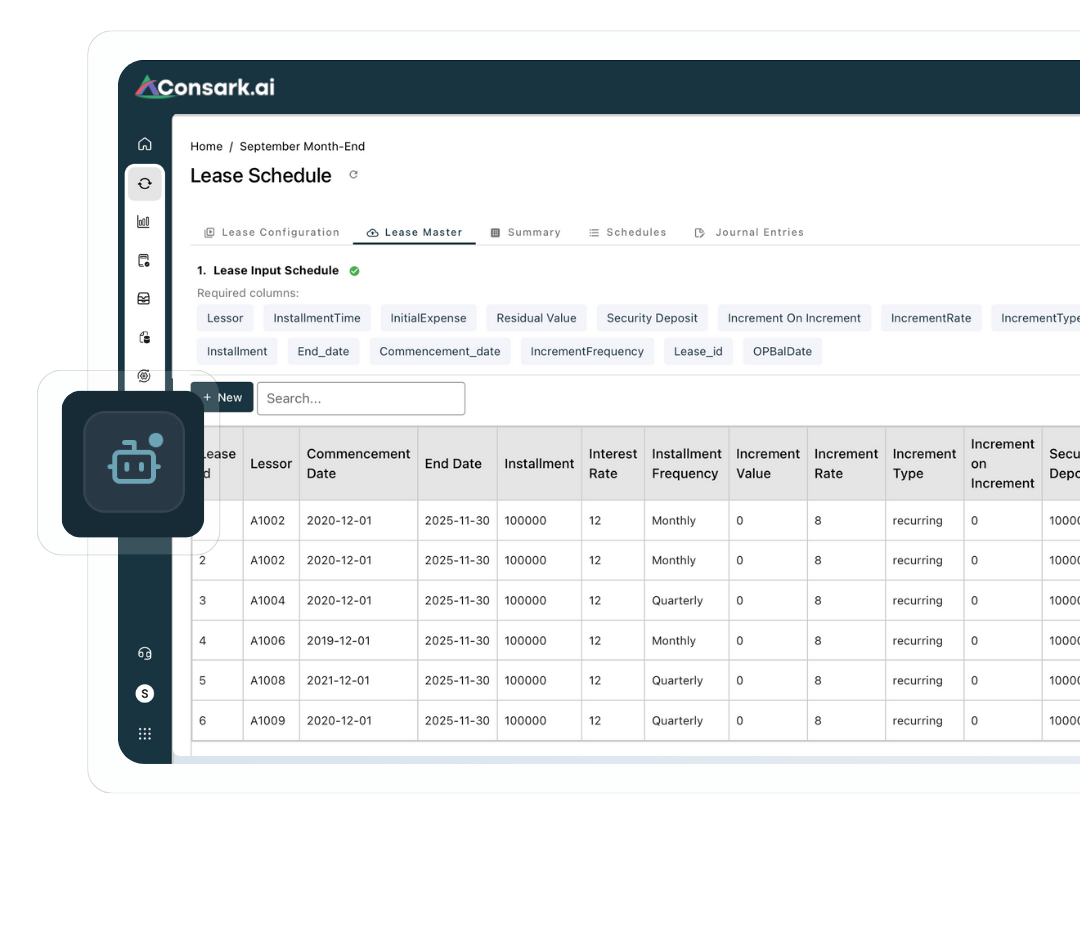Click the user avatar labeled S
Image resolution: width=1080 pixels, height=947 pixels.
tap(145, 693)
